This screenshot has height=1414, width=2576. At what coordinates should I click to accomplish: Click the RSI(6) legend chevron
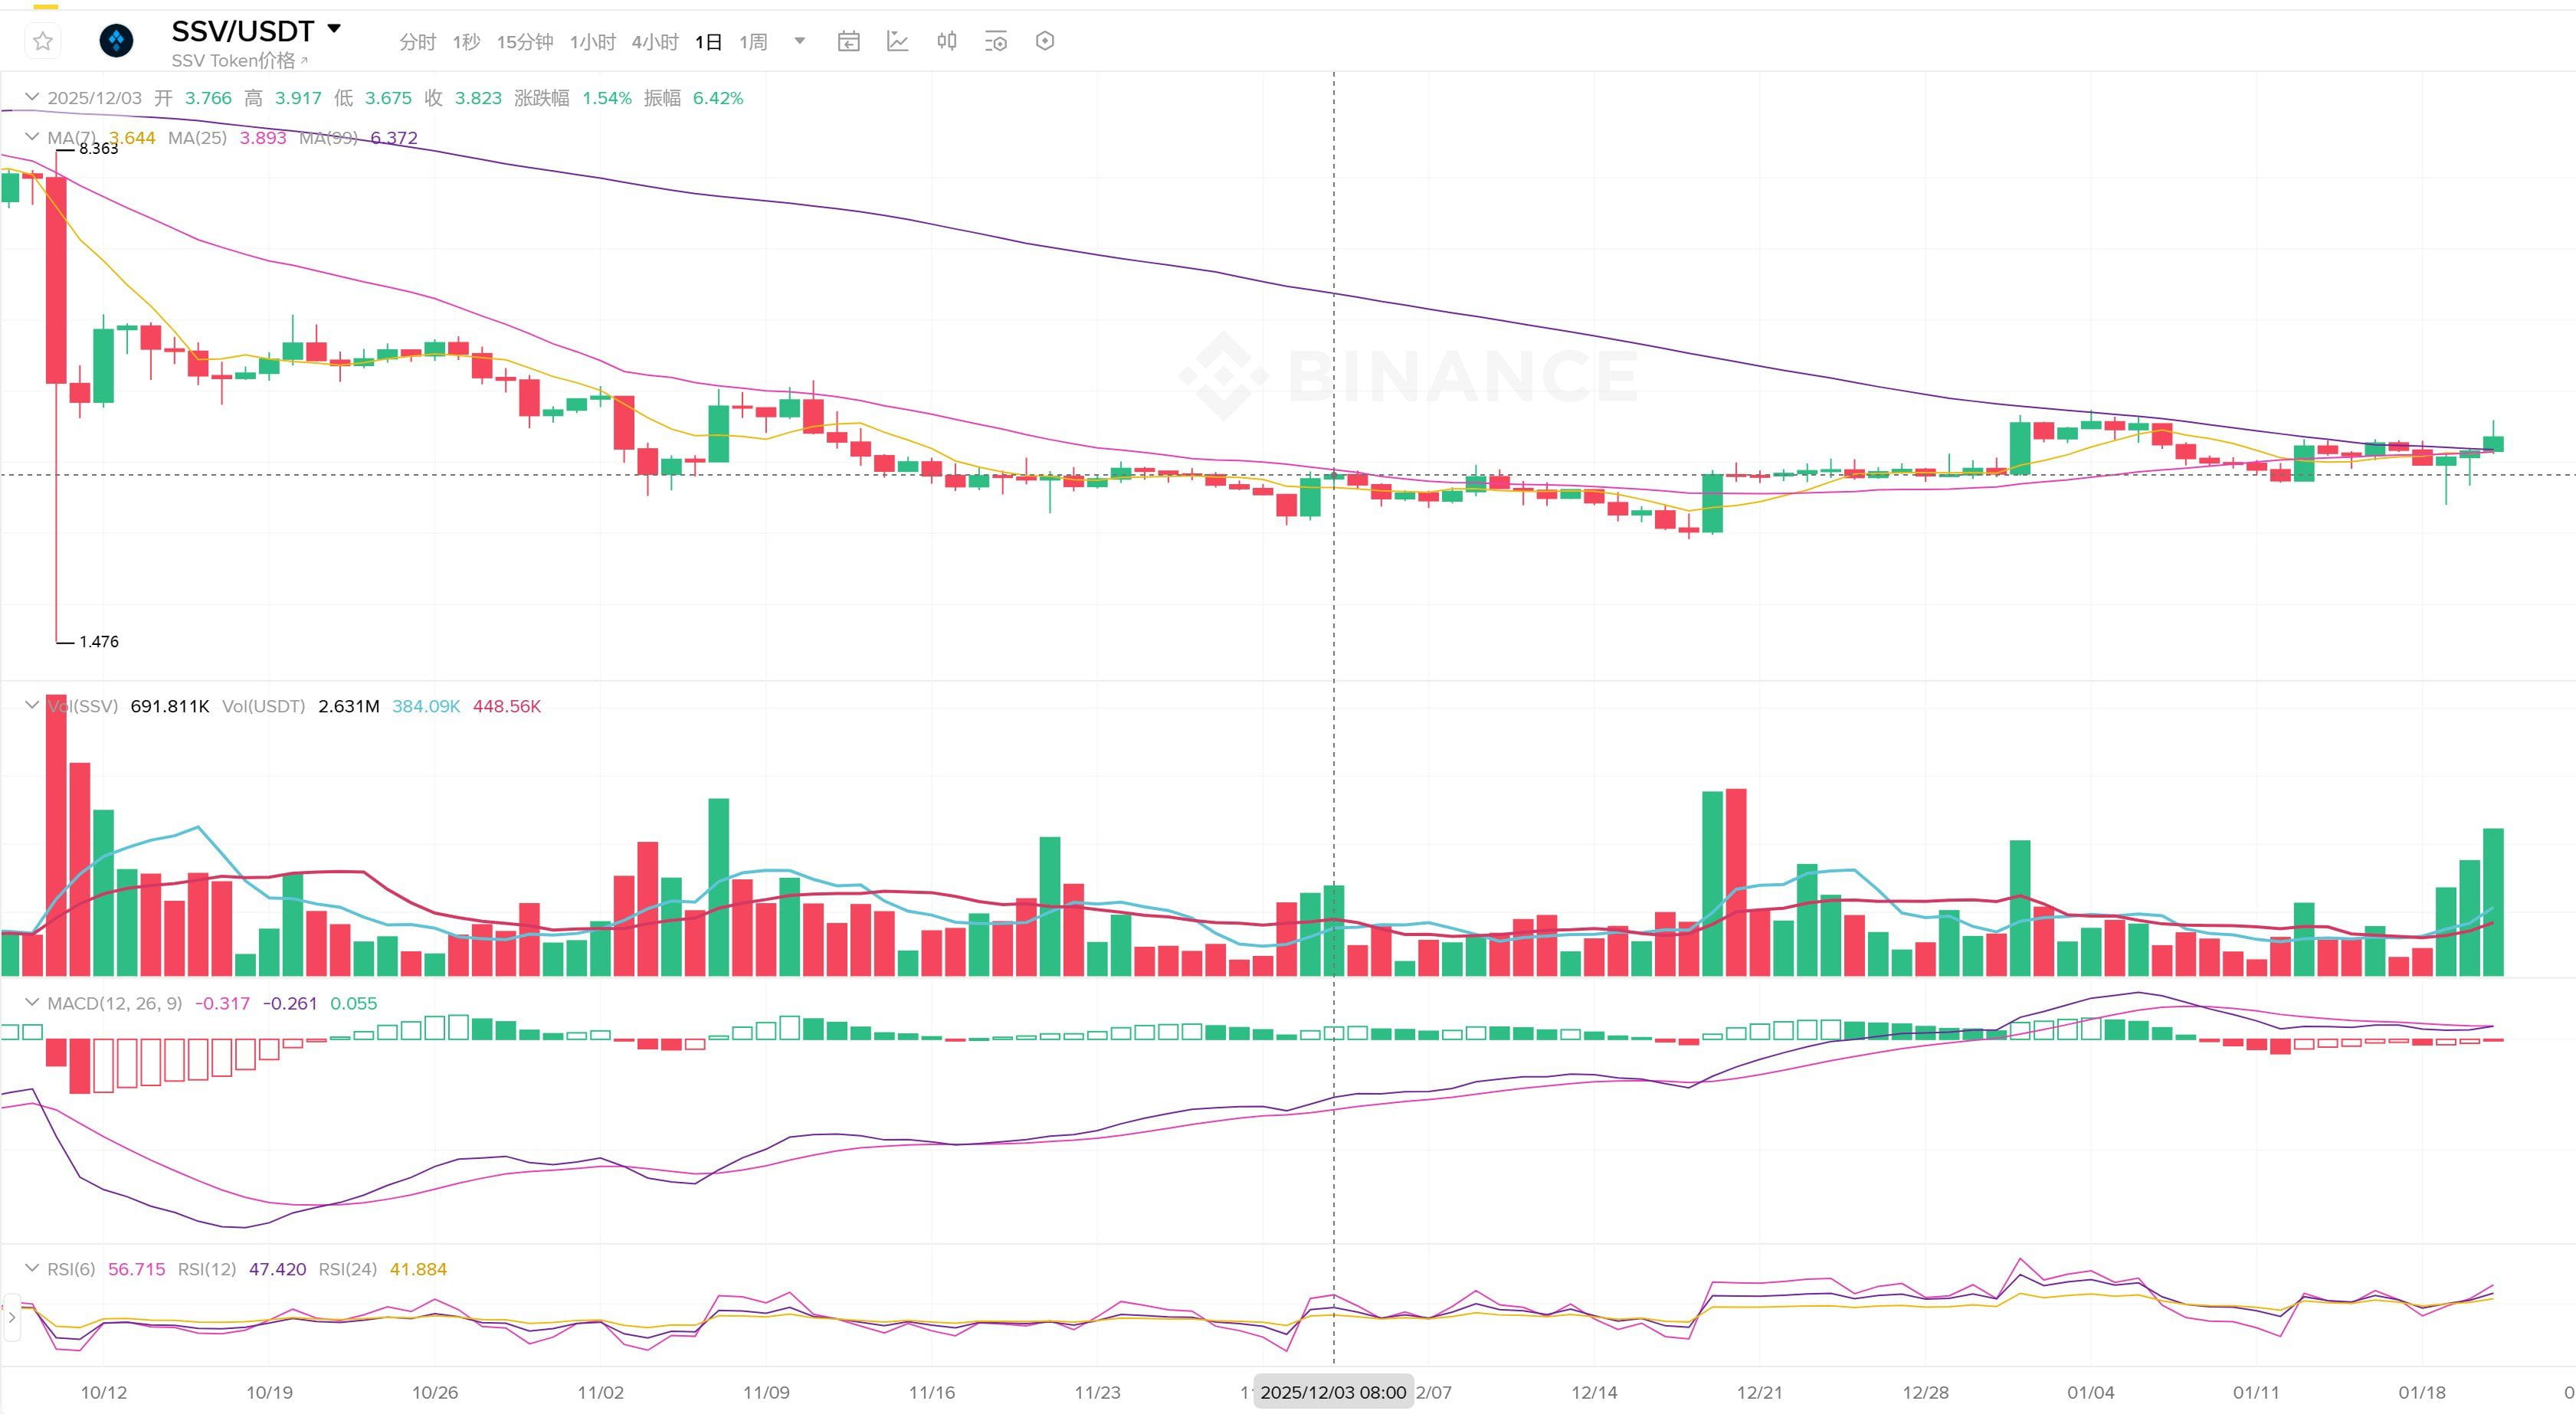[32, 1268]
